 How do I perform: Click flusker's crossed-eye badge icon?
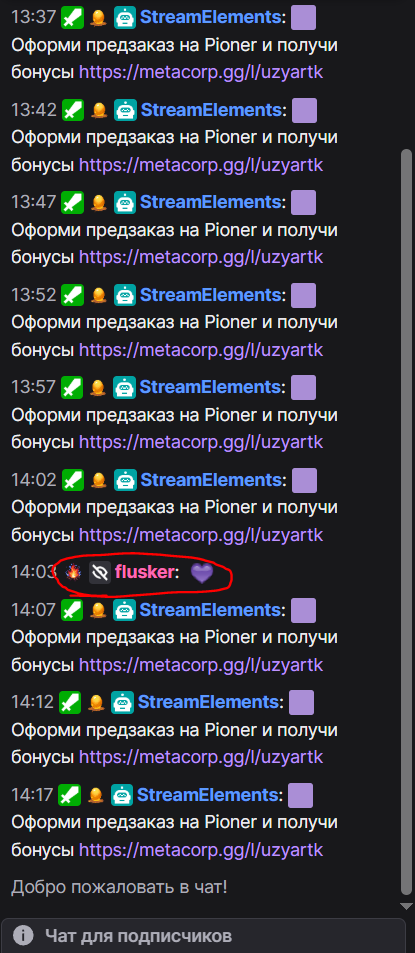[100, 573]
